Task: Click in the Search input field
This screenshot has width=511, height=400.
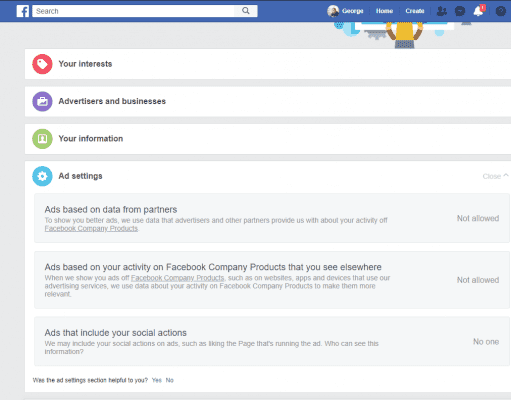Action: (133, 11)
